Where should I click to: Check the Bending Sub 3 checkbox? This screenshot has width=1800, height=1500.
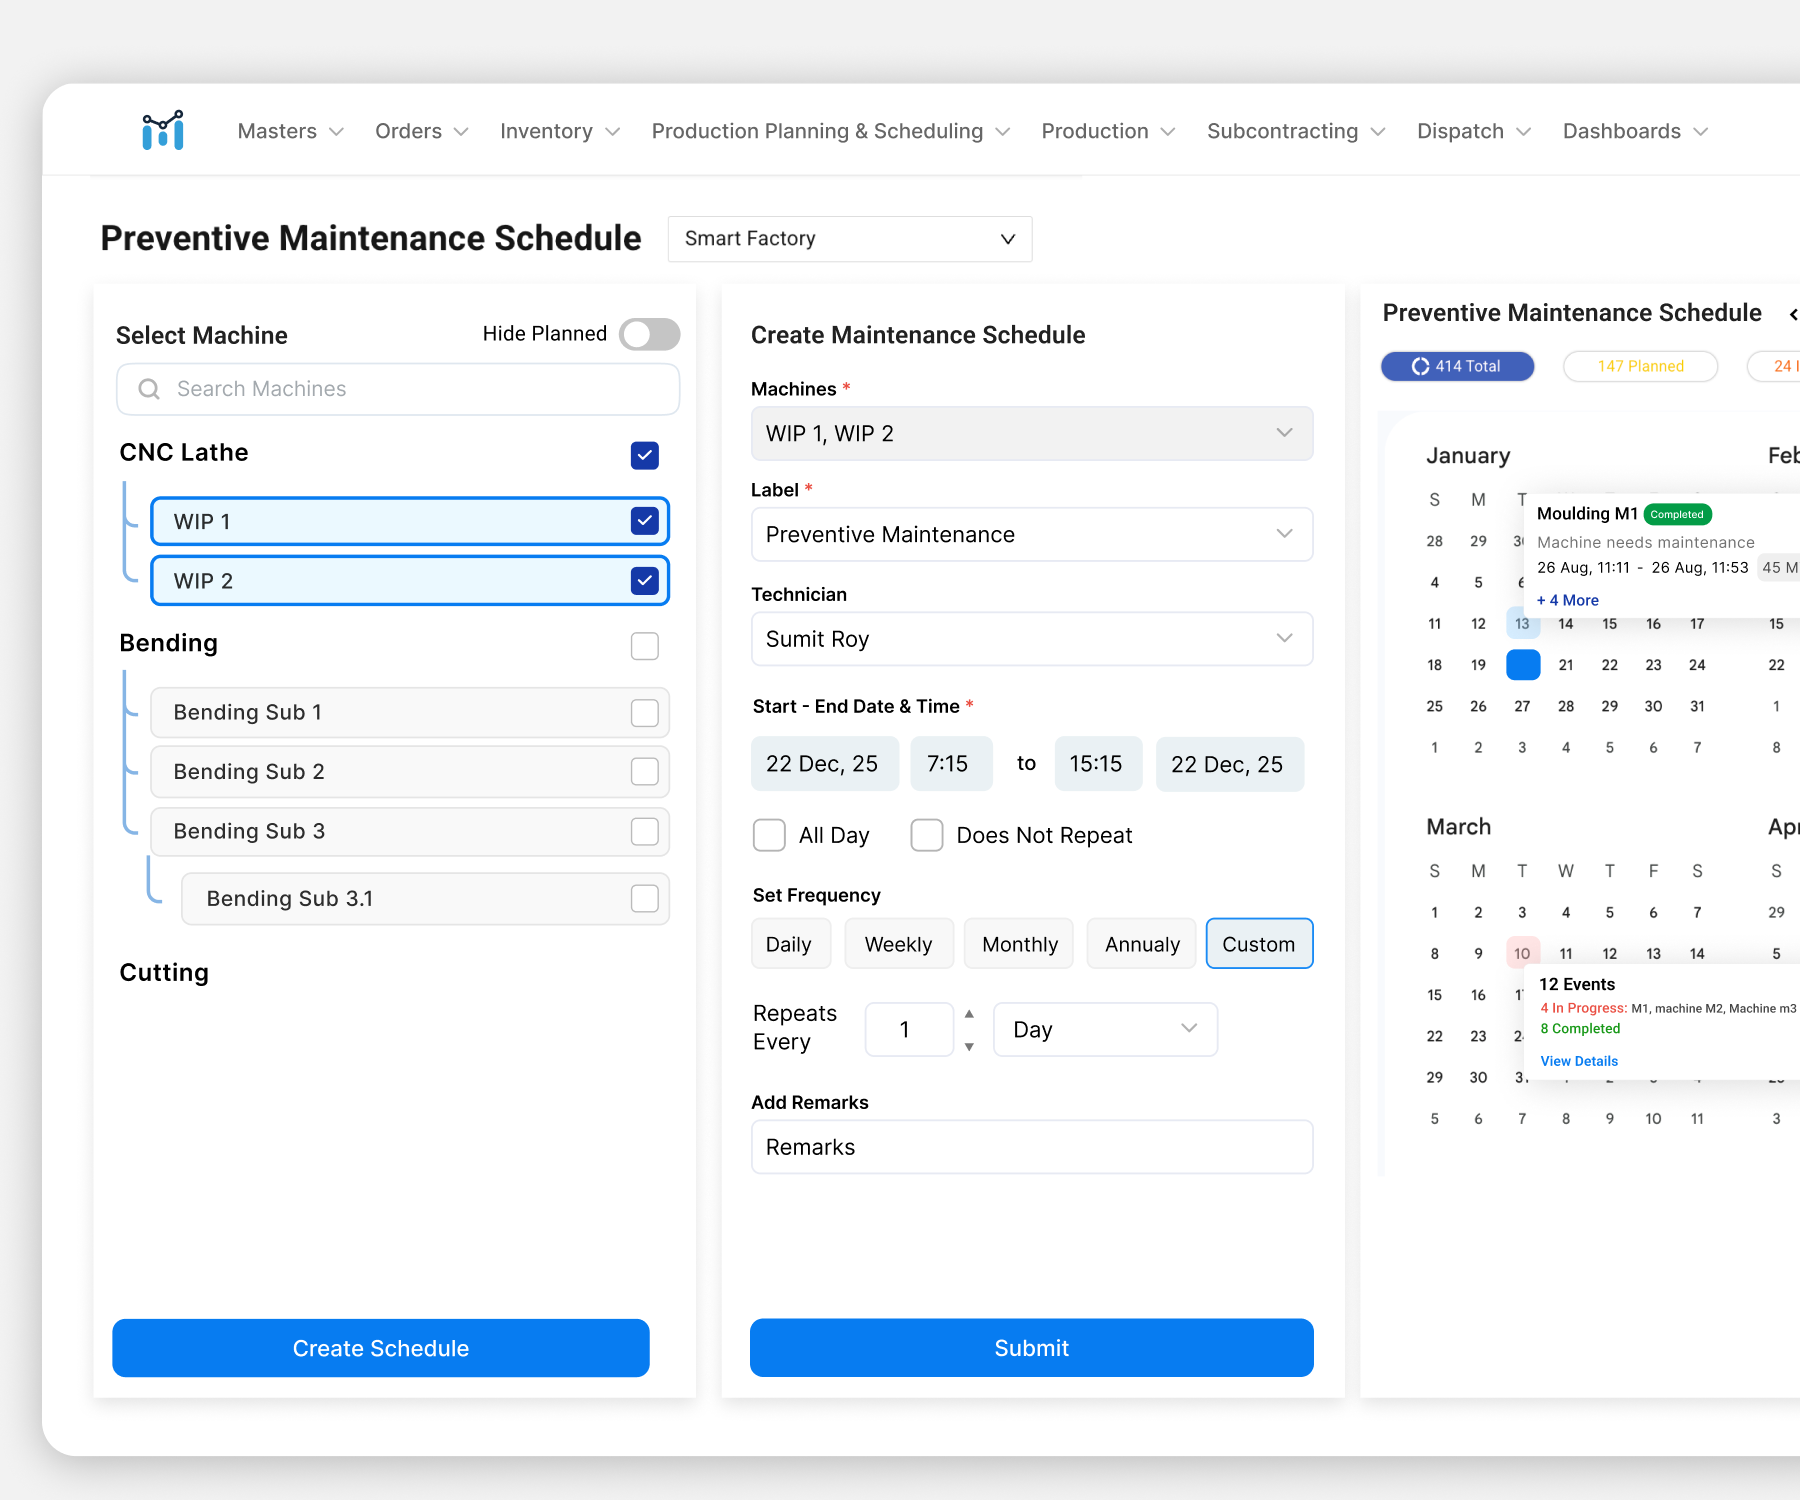pyautogui.click(x=645, y=832)
